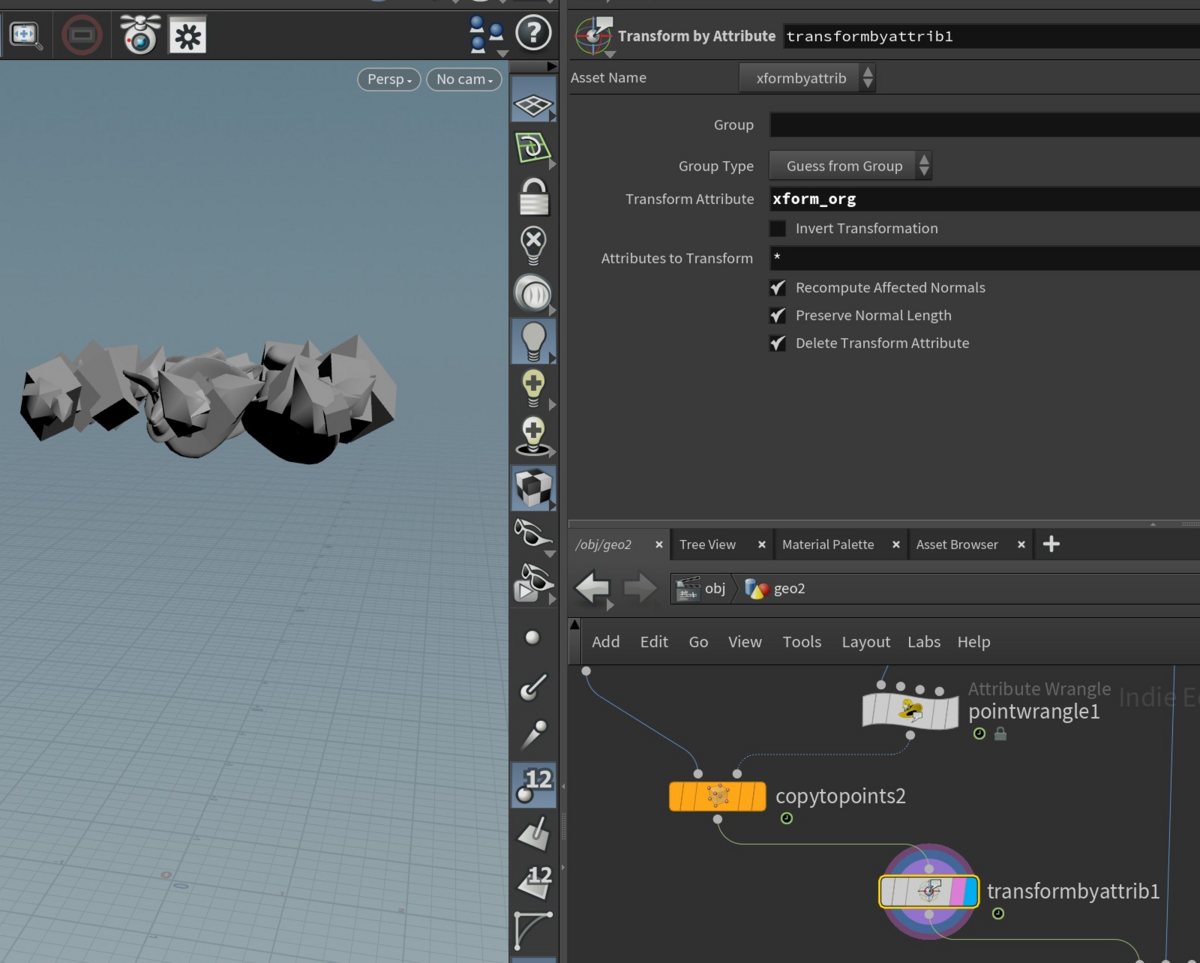Toggle the padlock lock-camera icon

coord(533,196)
